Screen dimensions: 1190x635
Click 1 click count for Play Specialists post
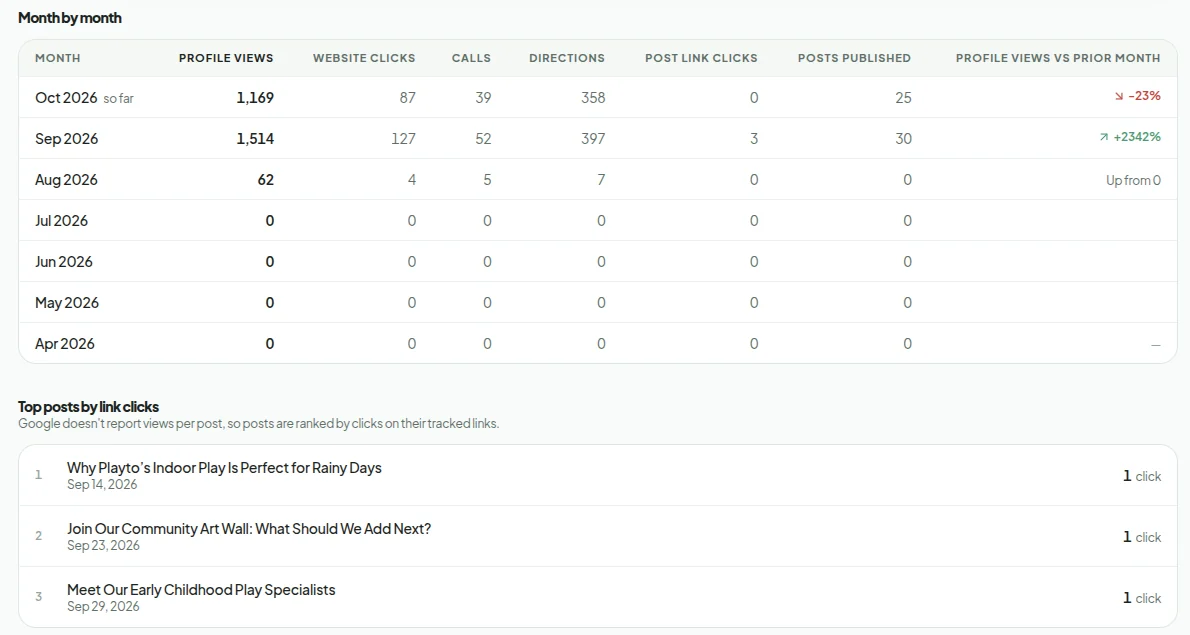pos(1142,598)
